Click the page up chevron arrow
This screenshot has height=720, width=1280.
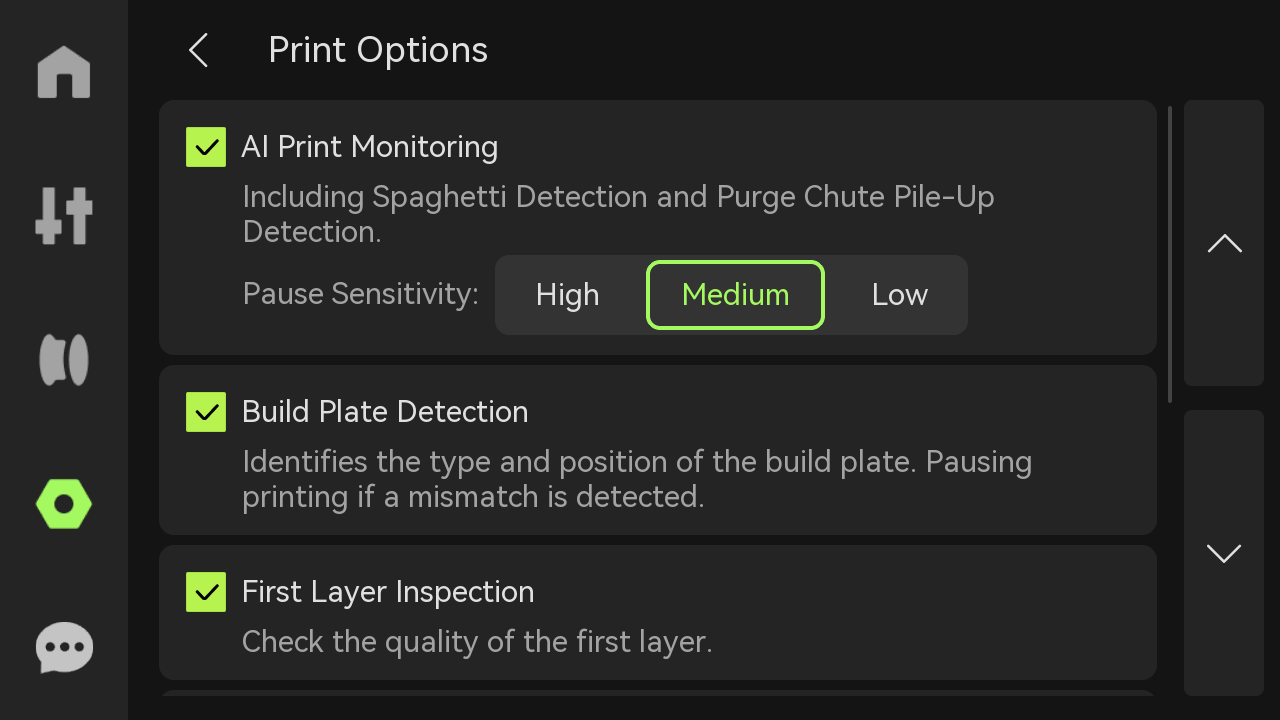pos(1224,243)
